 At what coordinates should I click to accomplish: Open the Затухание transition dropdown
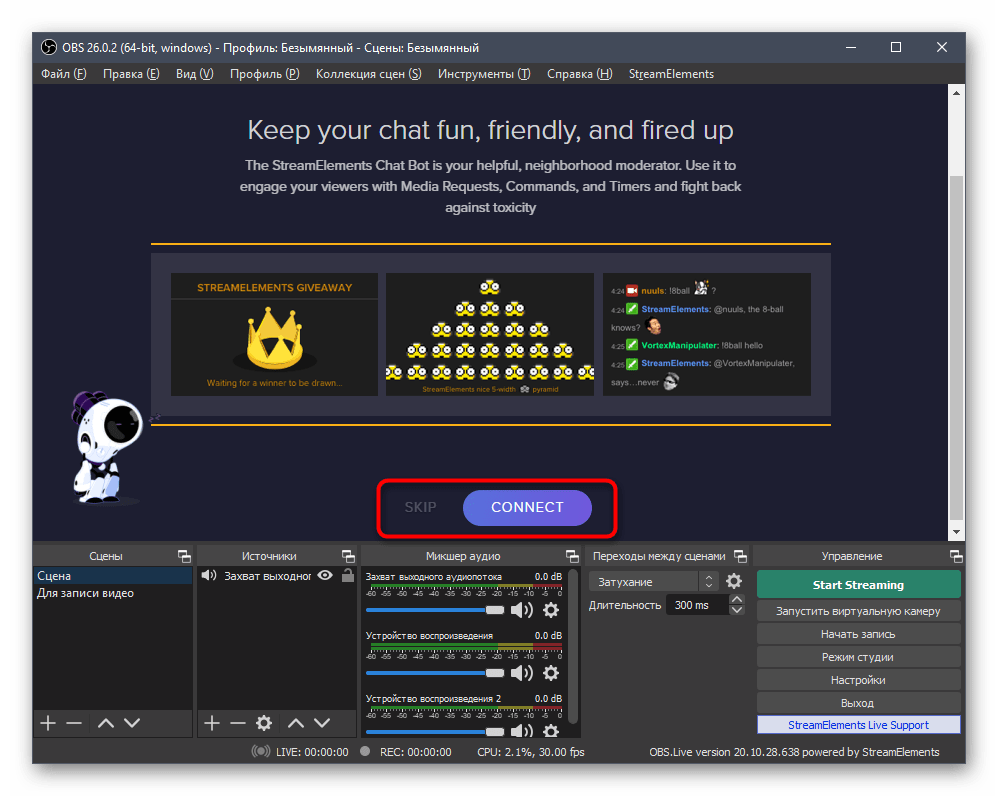point(653,581)
